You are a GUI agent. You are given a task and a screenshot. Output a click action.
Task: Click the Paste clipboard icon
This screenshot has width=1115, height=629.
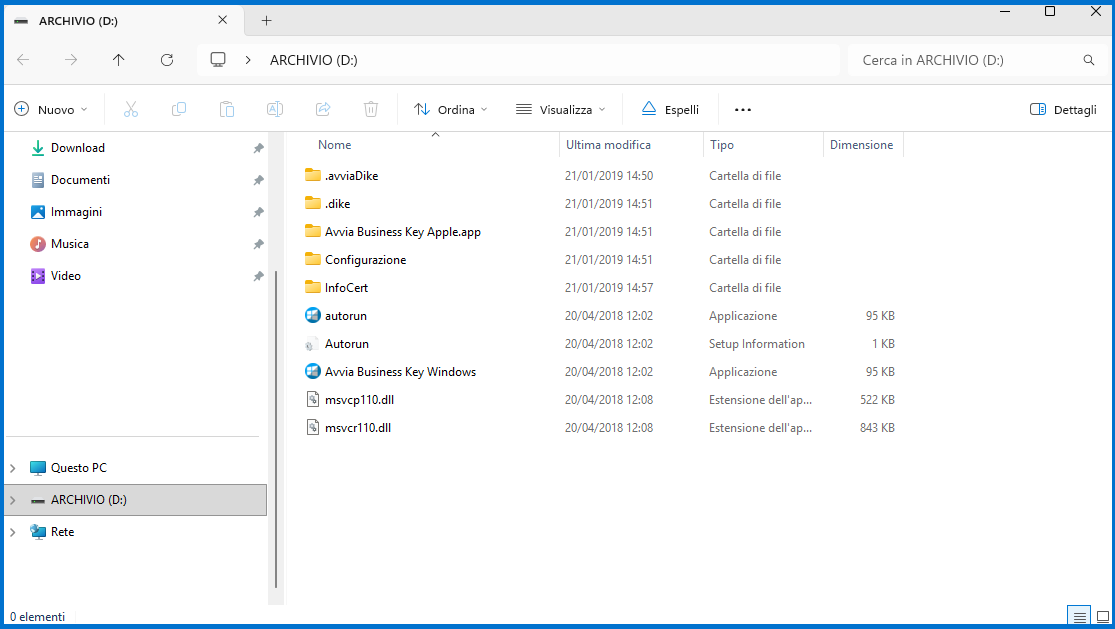tap(227, 109)
